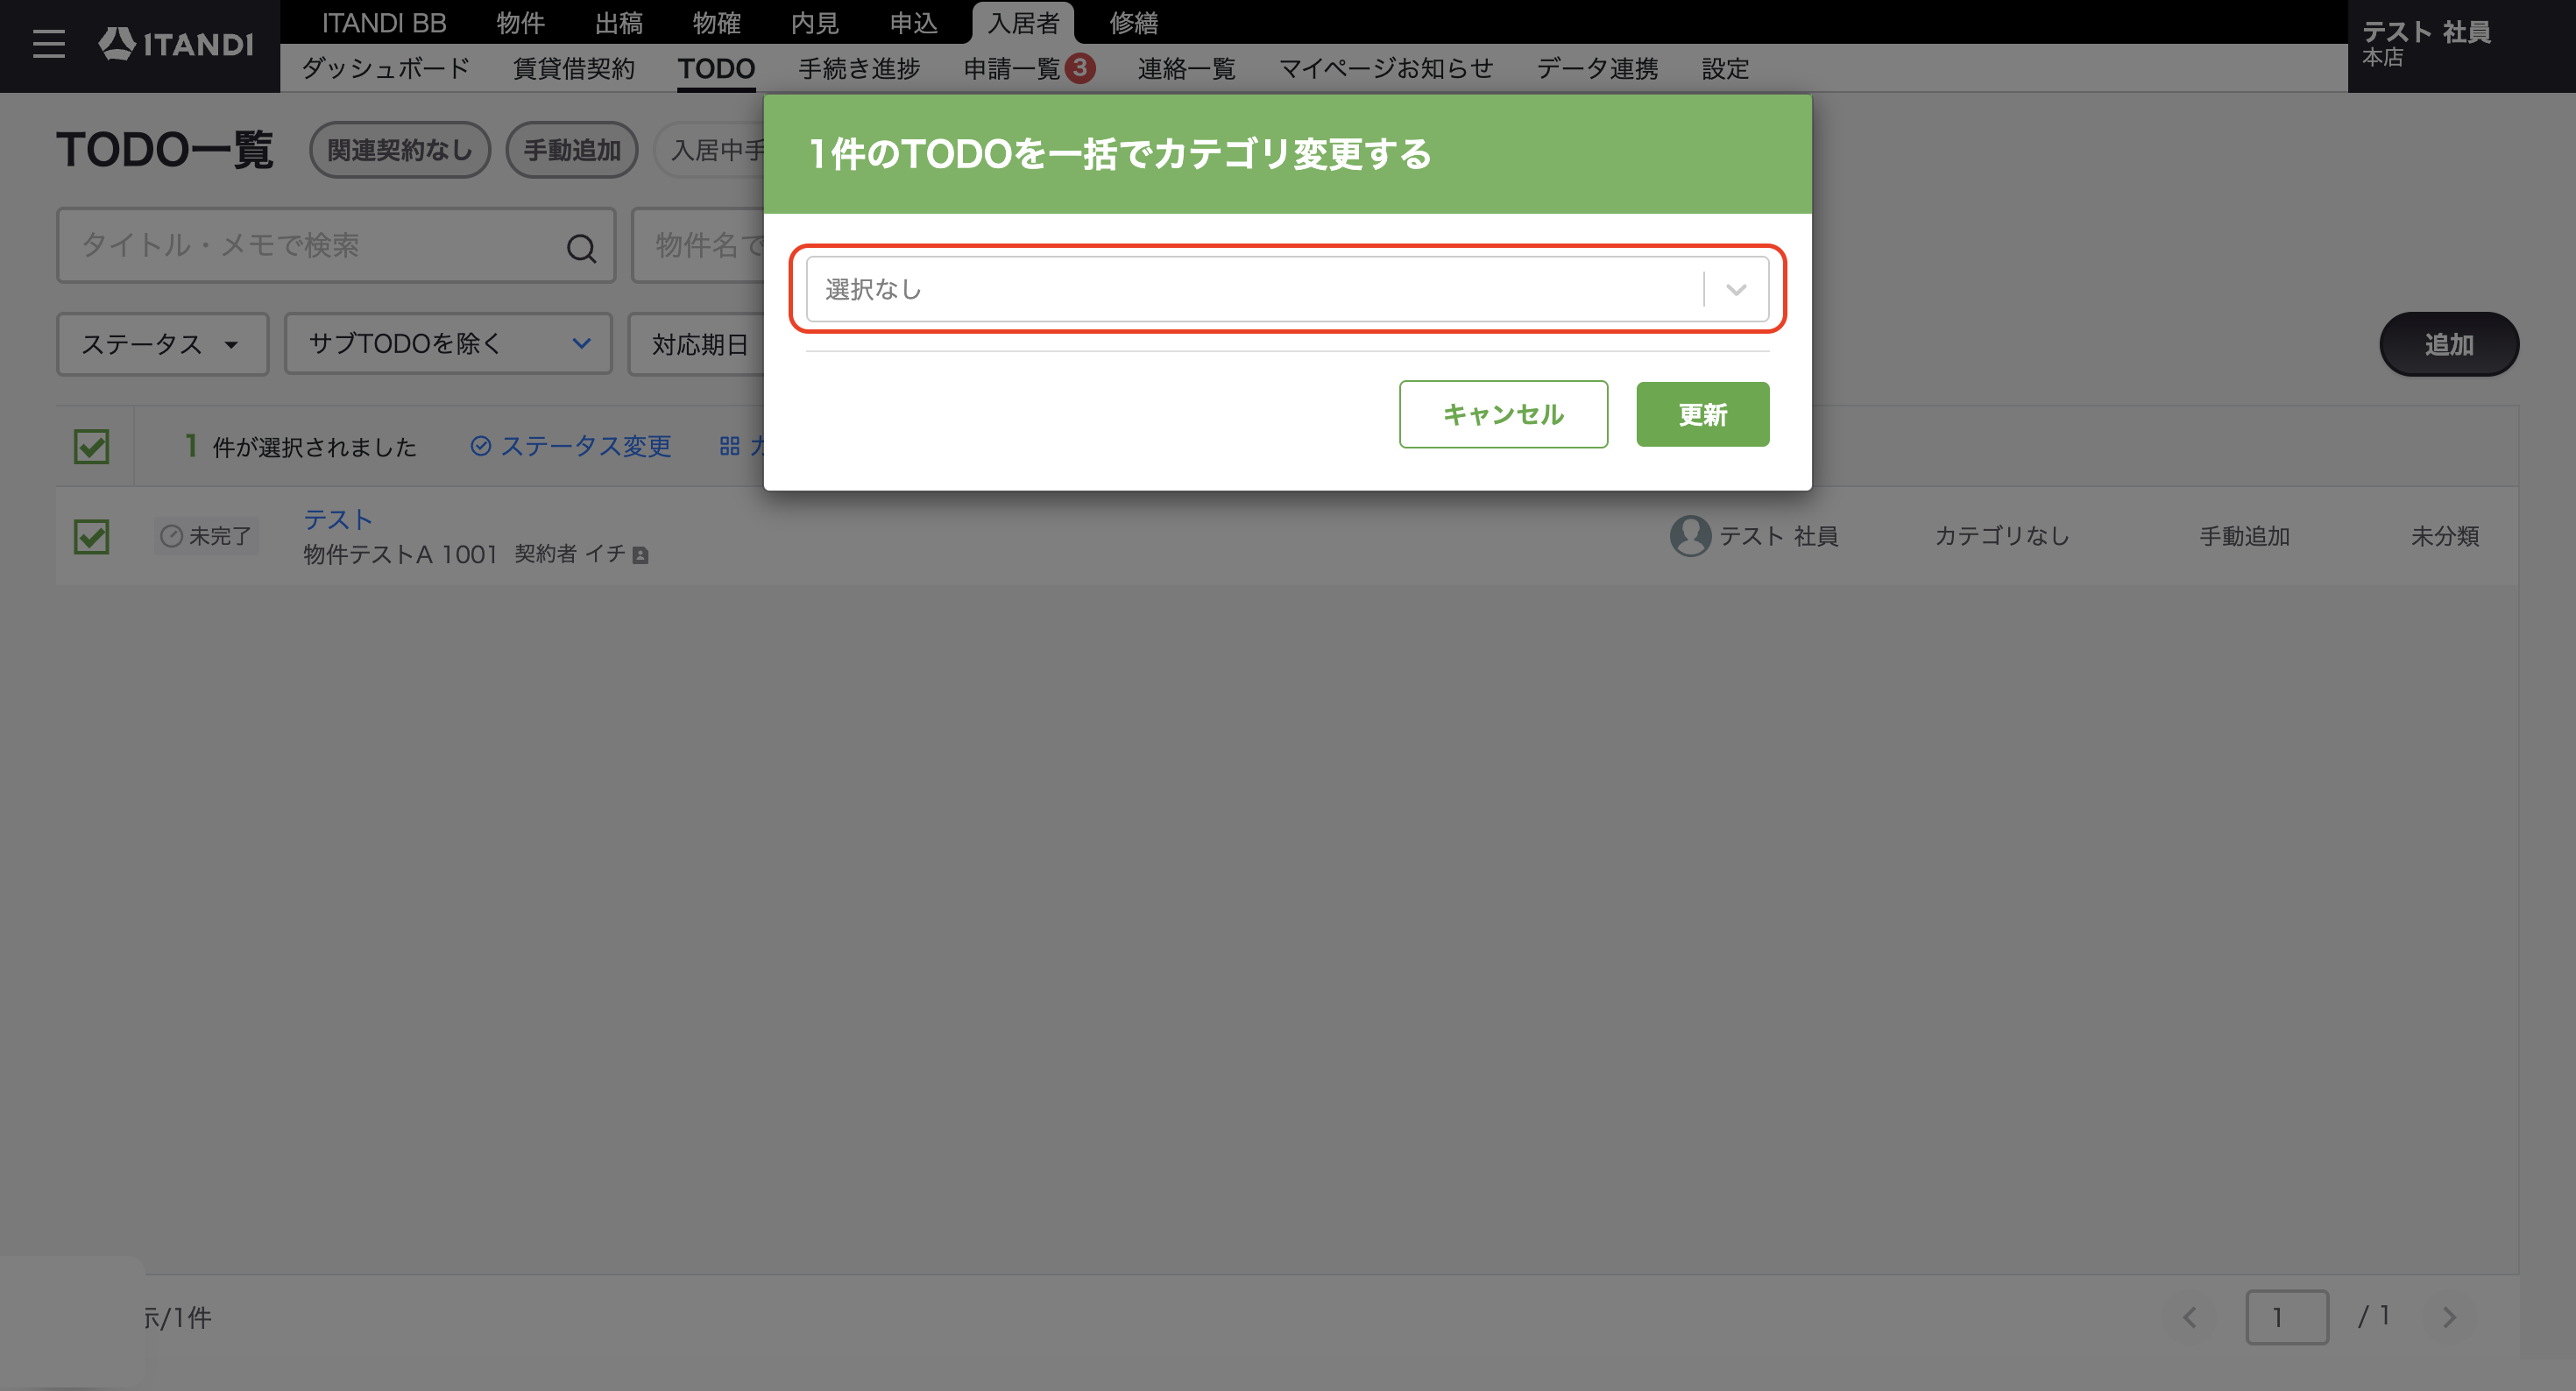The image size is (2576, 1391).
Task: Select the 入居者 top tab
Action: [1023, 22]
